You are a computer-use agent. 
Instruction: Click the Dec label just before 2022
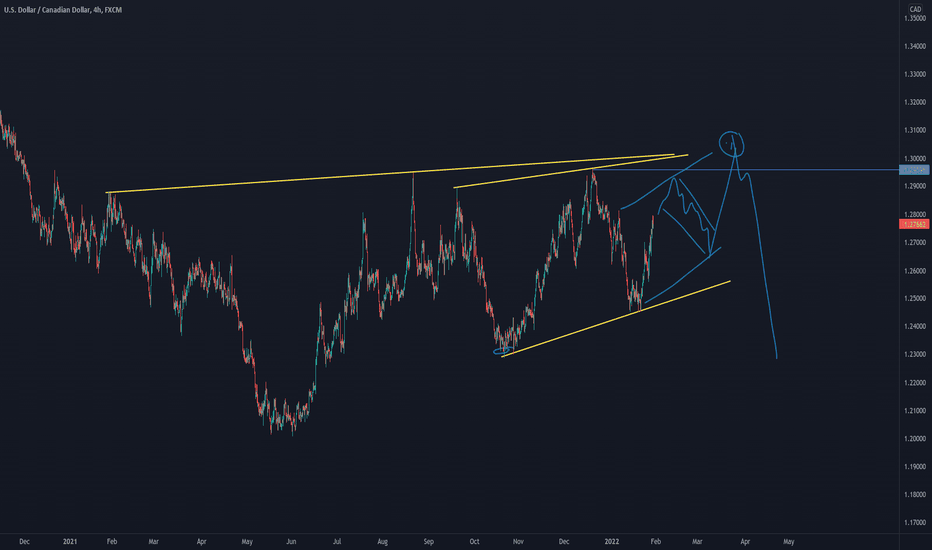564,542
